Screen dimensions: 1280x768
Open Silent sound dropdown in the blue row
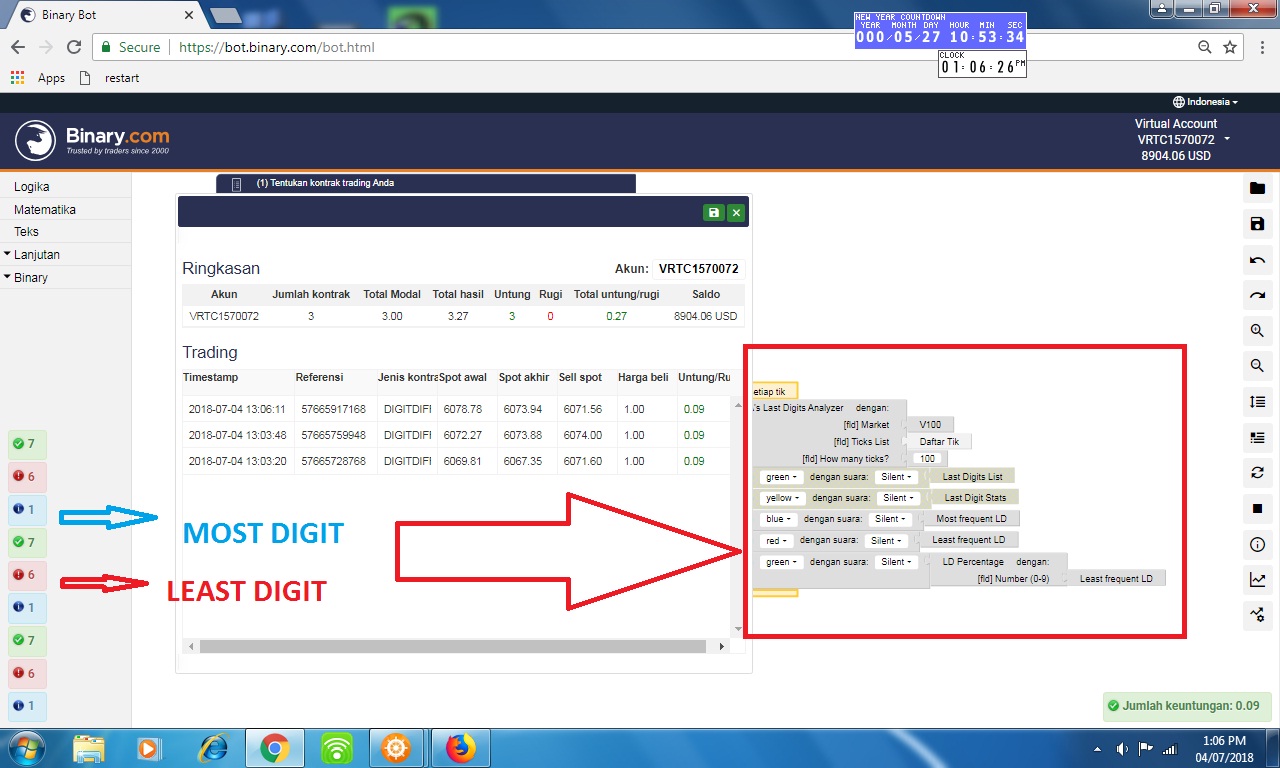point(890,519)
